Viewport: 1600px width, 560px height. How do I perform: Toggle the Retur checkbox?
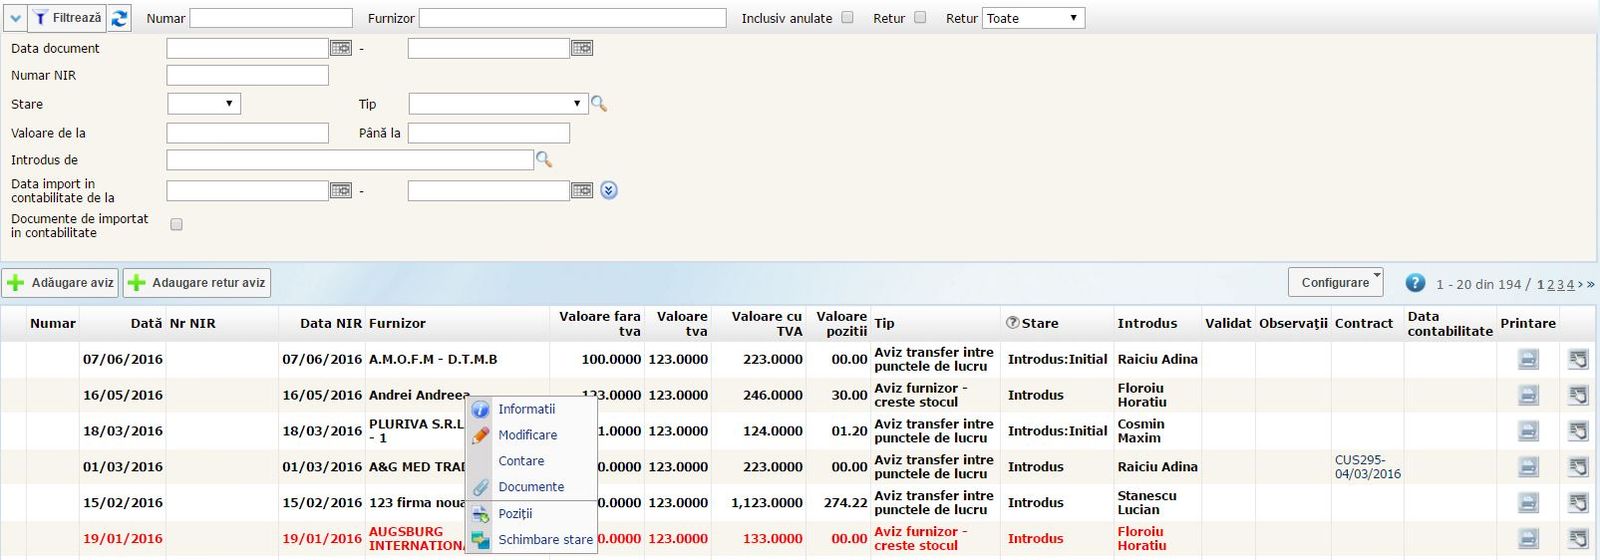(920, 18)
